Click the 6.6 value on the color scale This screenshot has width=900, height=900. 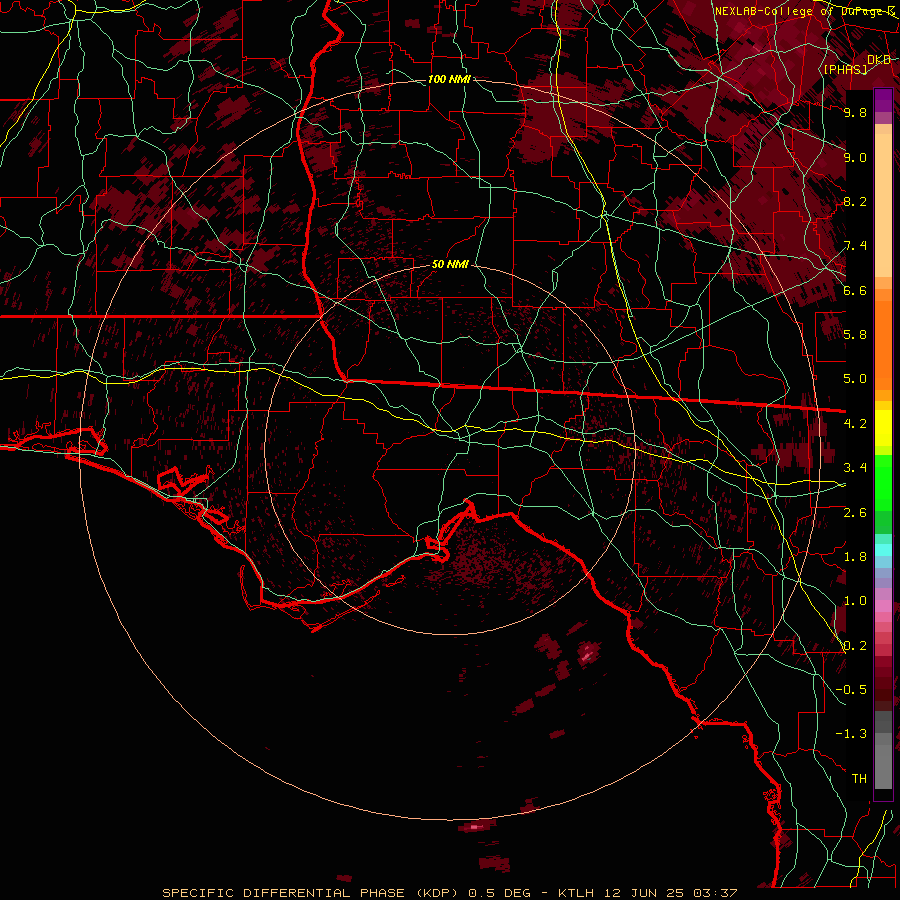(x=855, y=290)
